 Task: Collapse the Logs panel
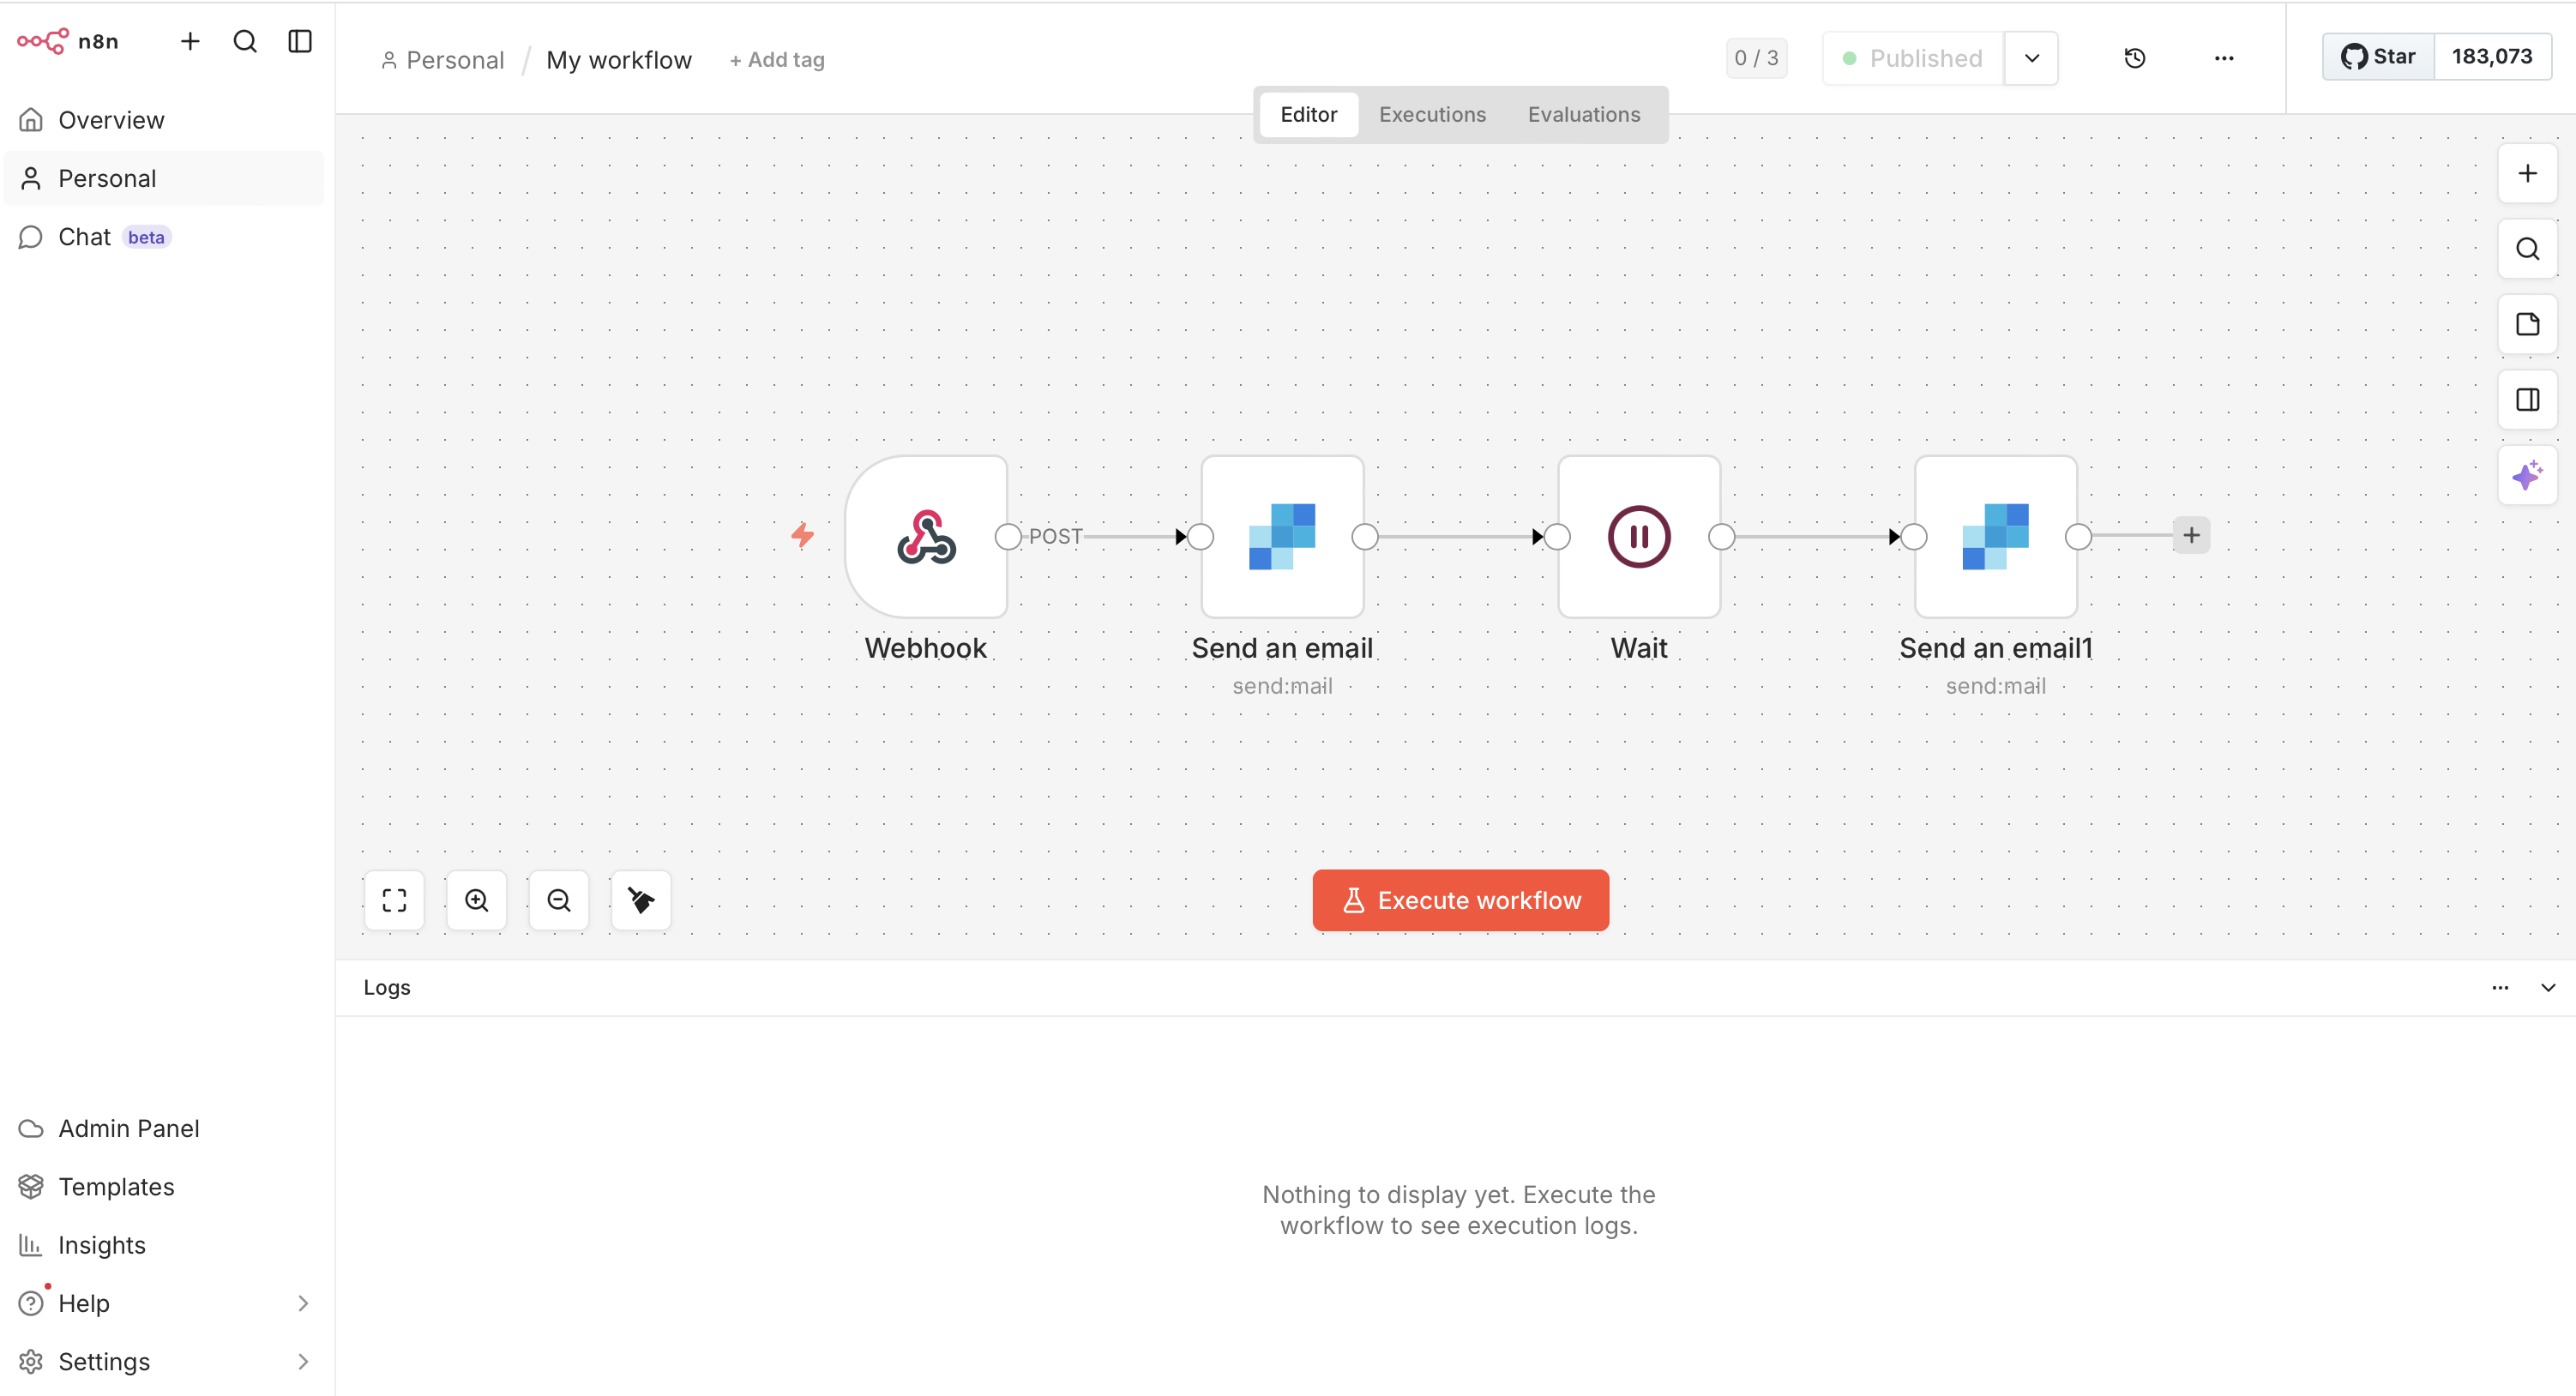click(2548, 988)
